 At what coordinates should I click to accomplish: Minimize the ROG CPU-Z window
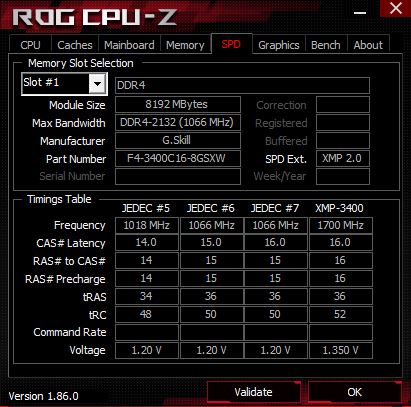point(360,11)
